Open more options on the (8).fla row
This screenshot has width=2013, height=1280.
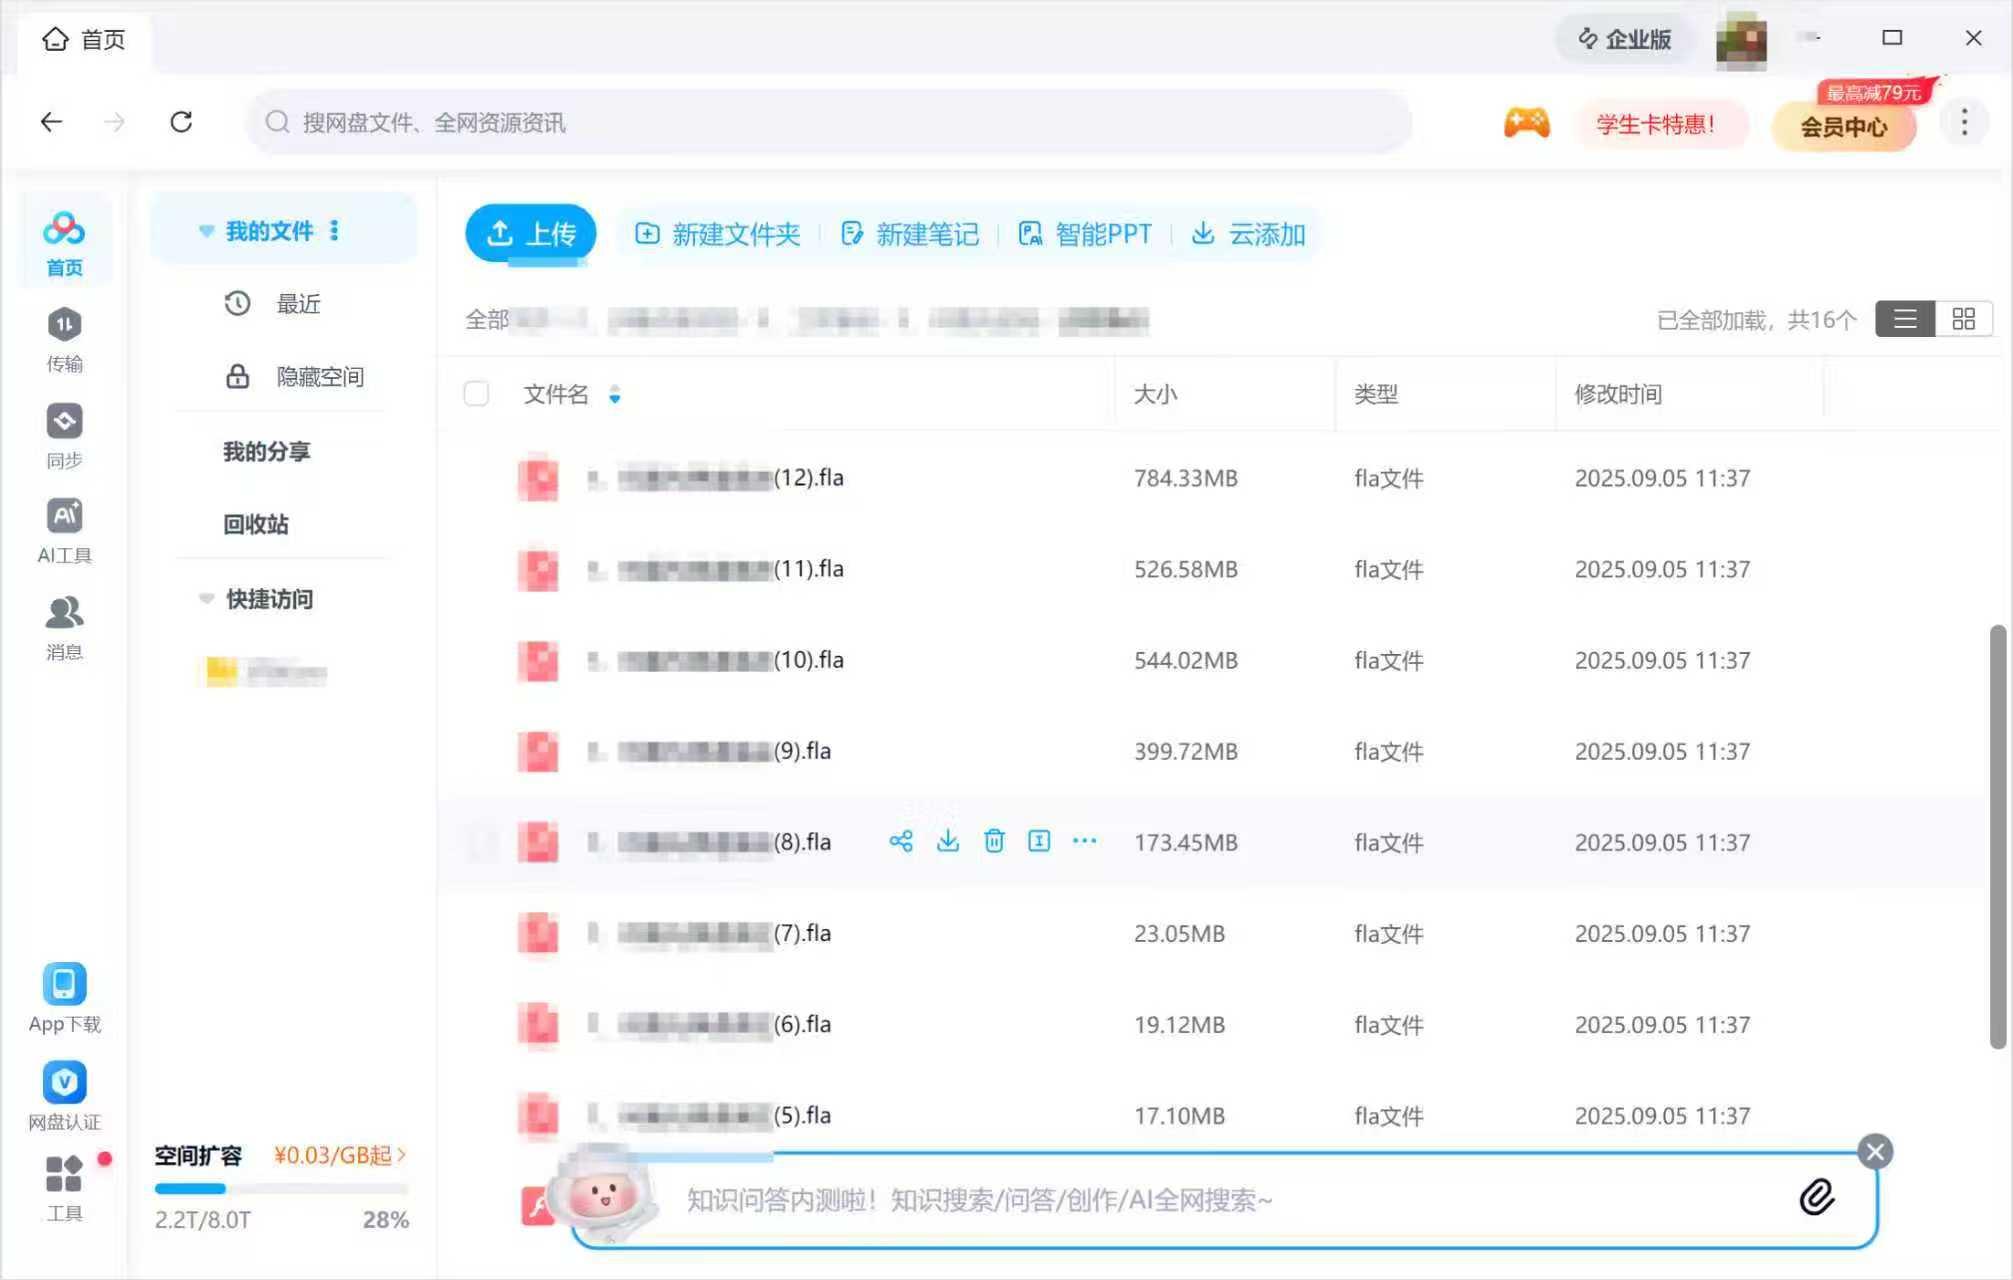click(x=1084, y=841)
